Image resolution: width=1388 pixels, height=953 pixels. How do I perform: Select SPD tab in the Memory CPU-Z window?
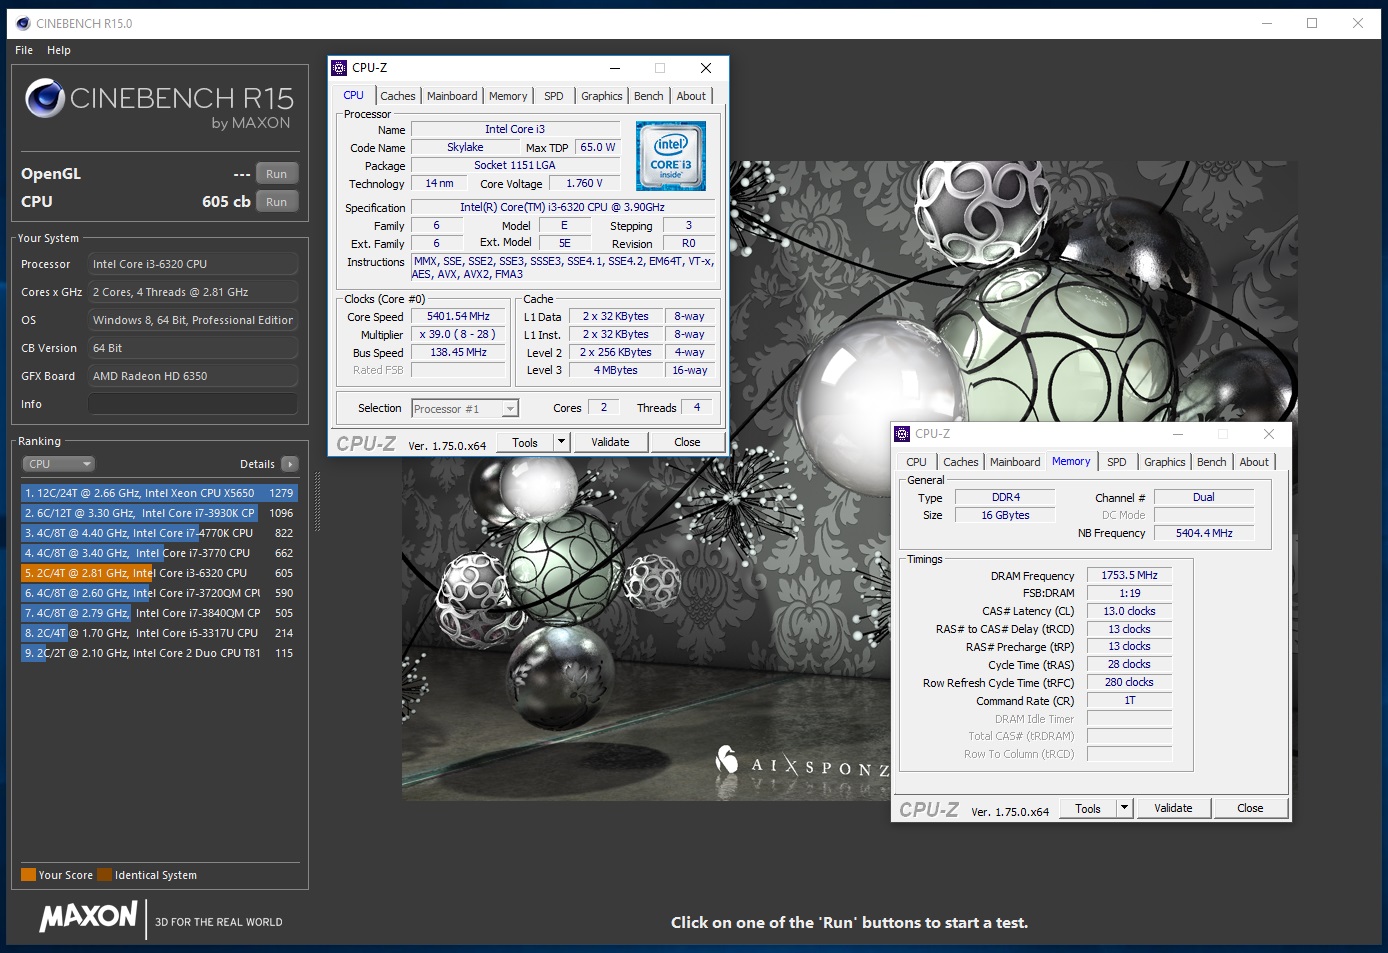pyautogui.click(x=1117, y=462)
